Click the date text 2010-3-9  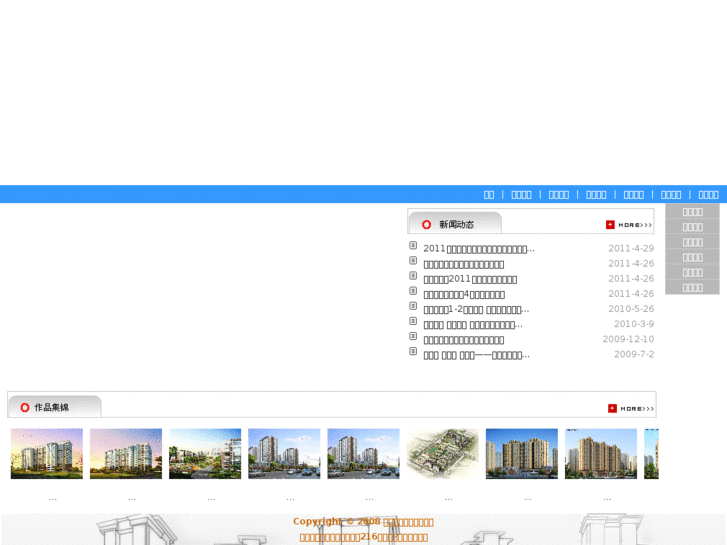tap(634, 324)
